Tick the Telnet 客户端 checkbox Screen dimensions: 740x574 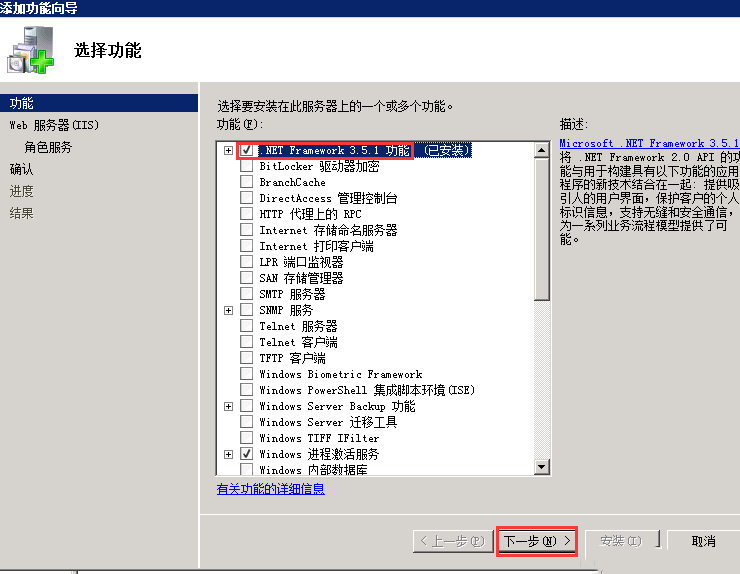[246, 342]
